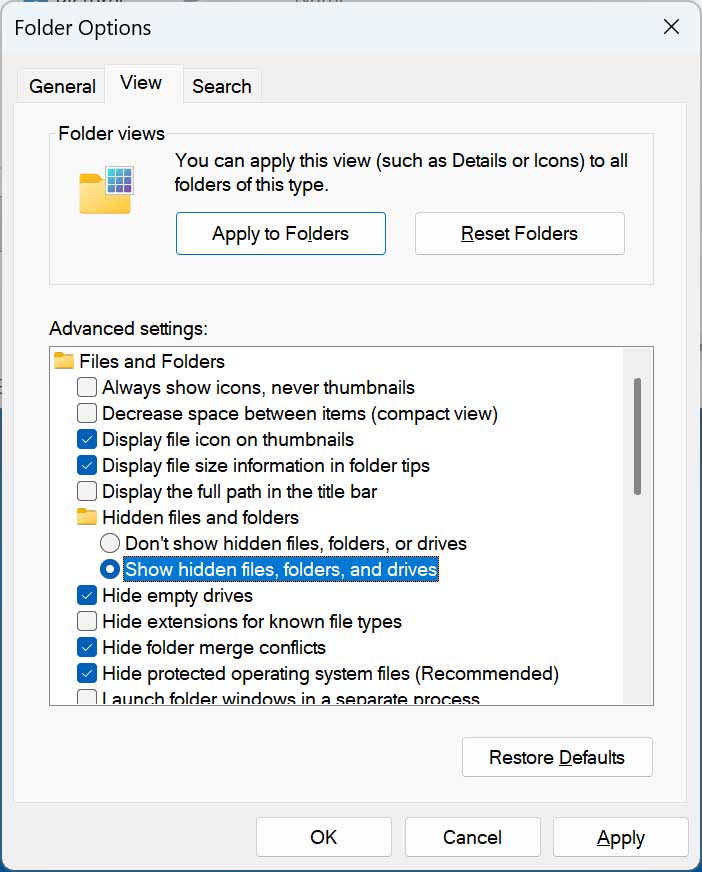Check Launch folder windows in a separate process
This screenshot has height=872, width=702.
[x=87, y=697]
